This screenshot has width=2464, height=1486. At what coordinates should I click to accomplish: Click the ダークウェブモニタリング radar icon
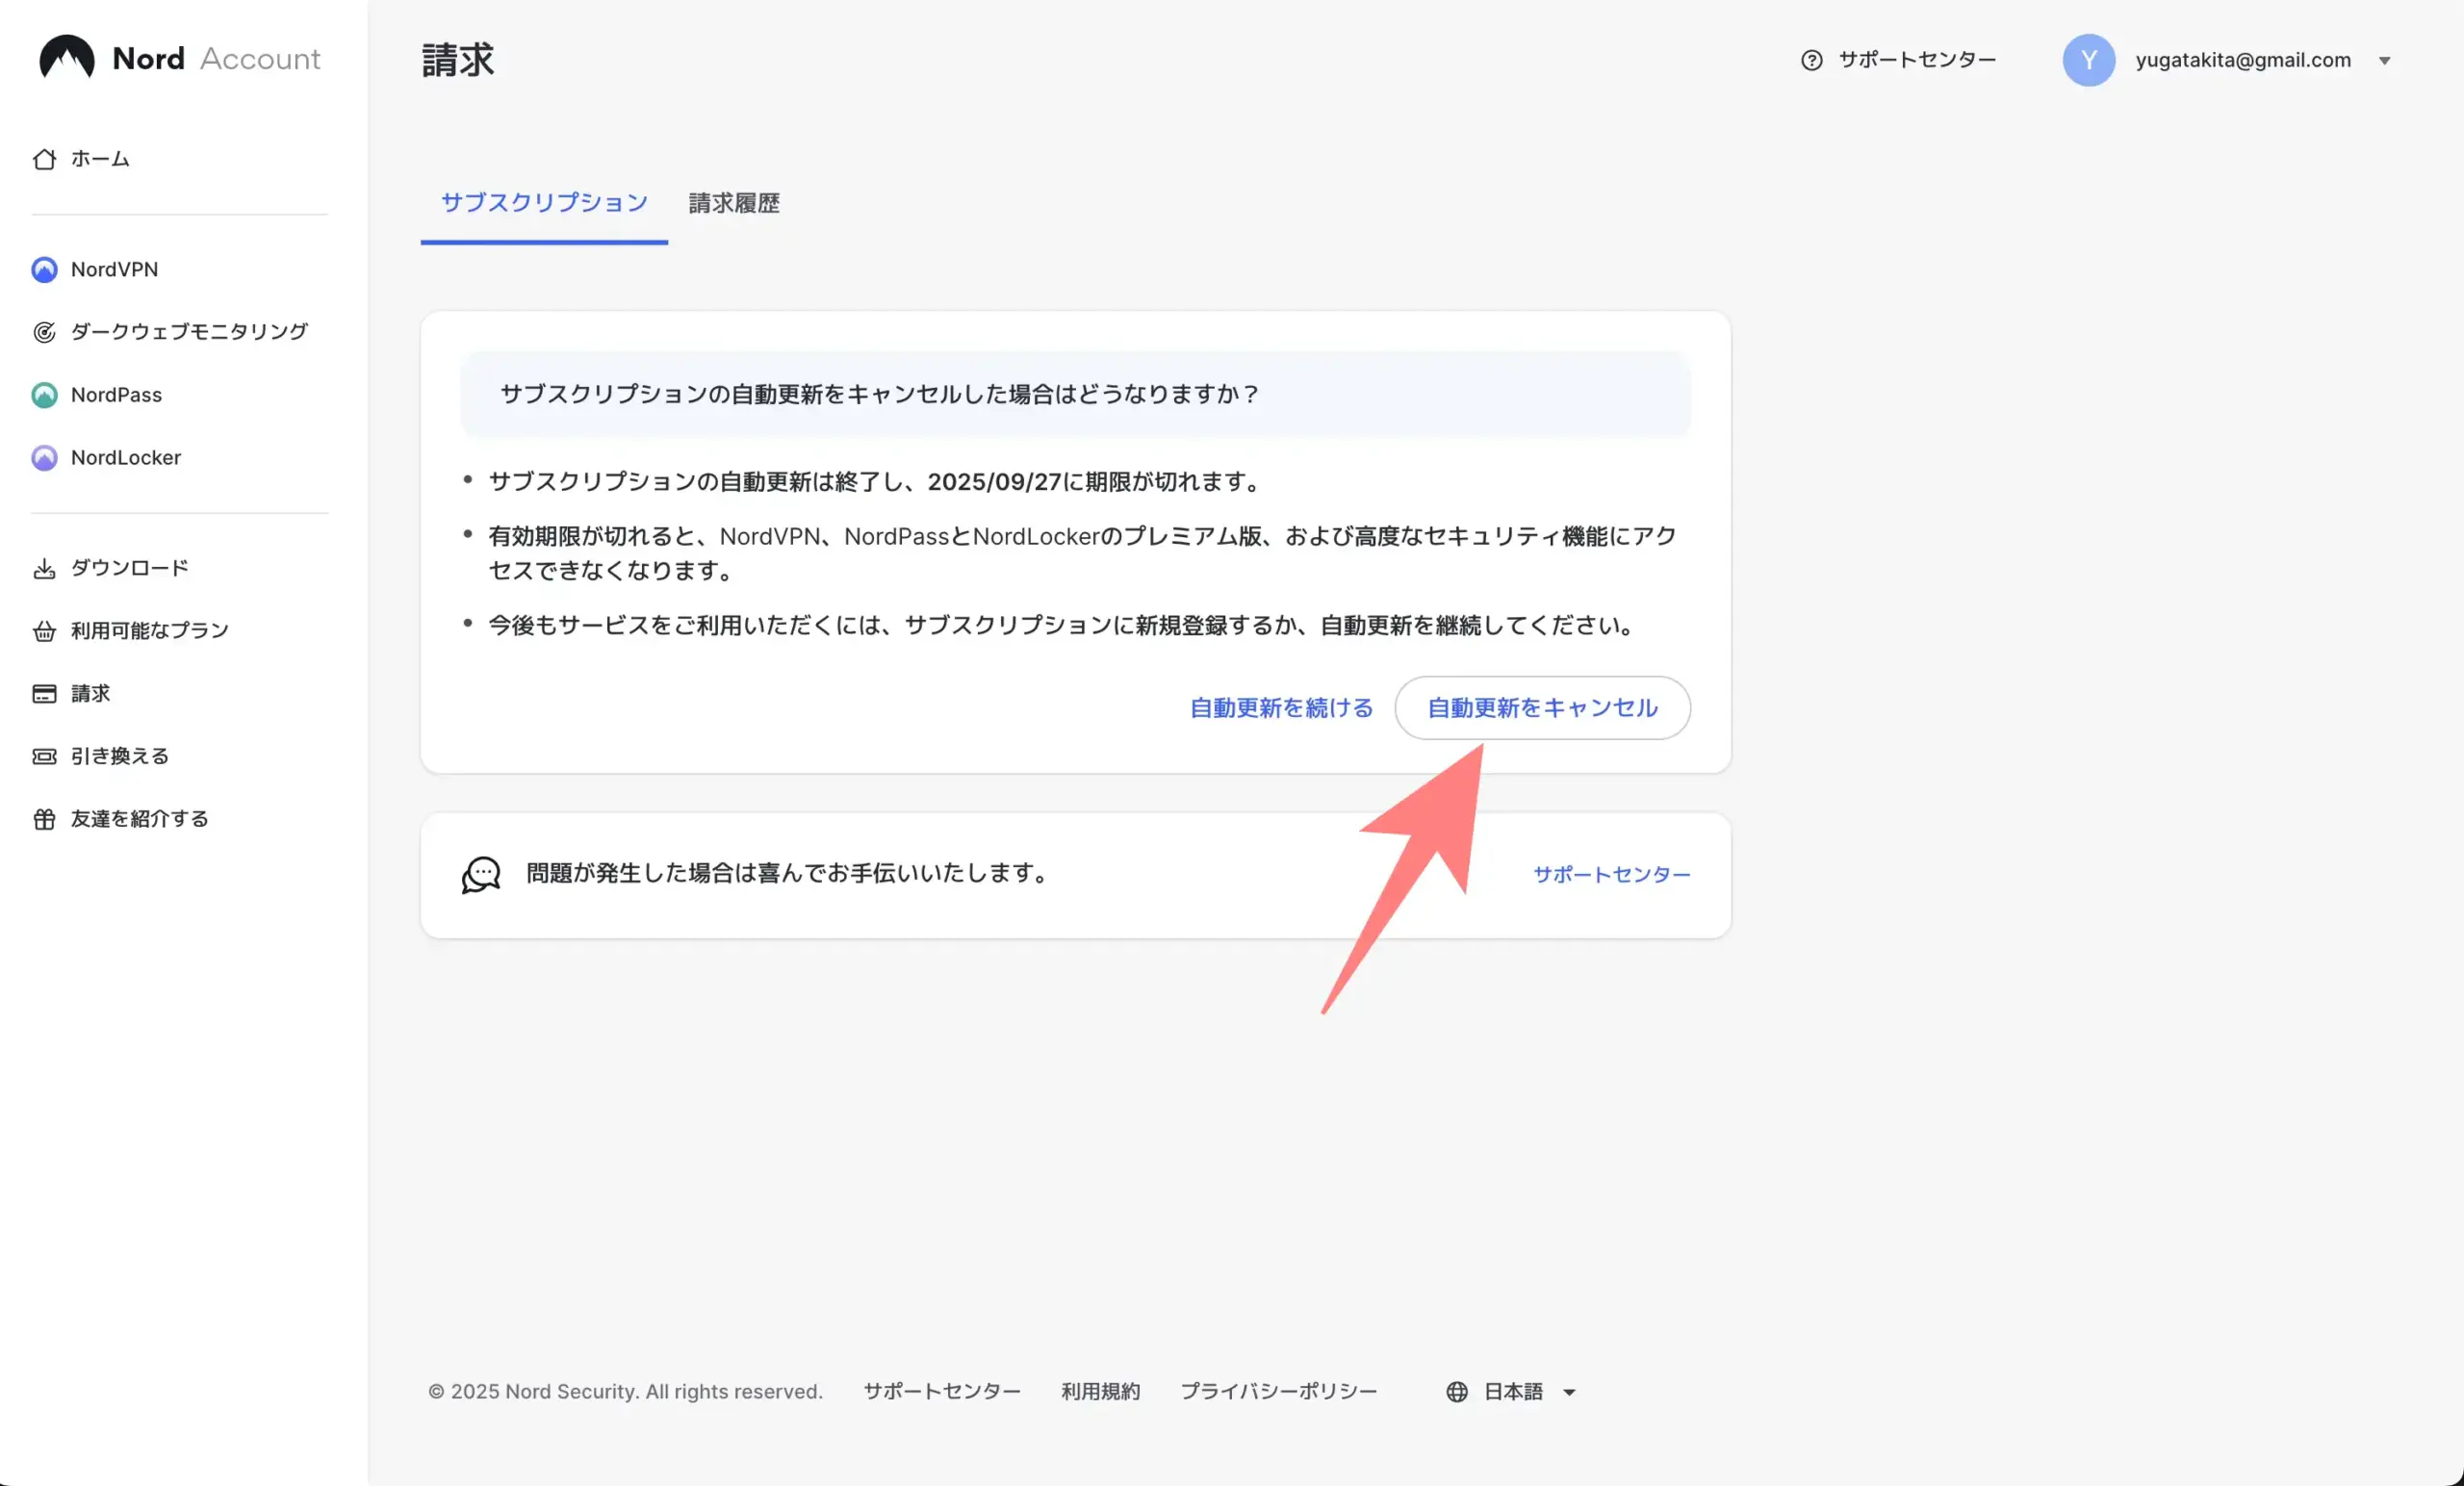tap(44, 332)
